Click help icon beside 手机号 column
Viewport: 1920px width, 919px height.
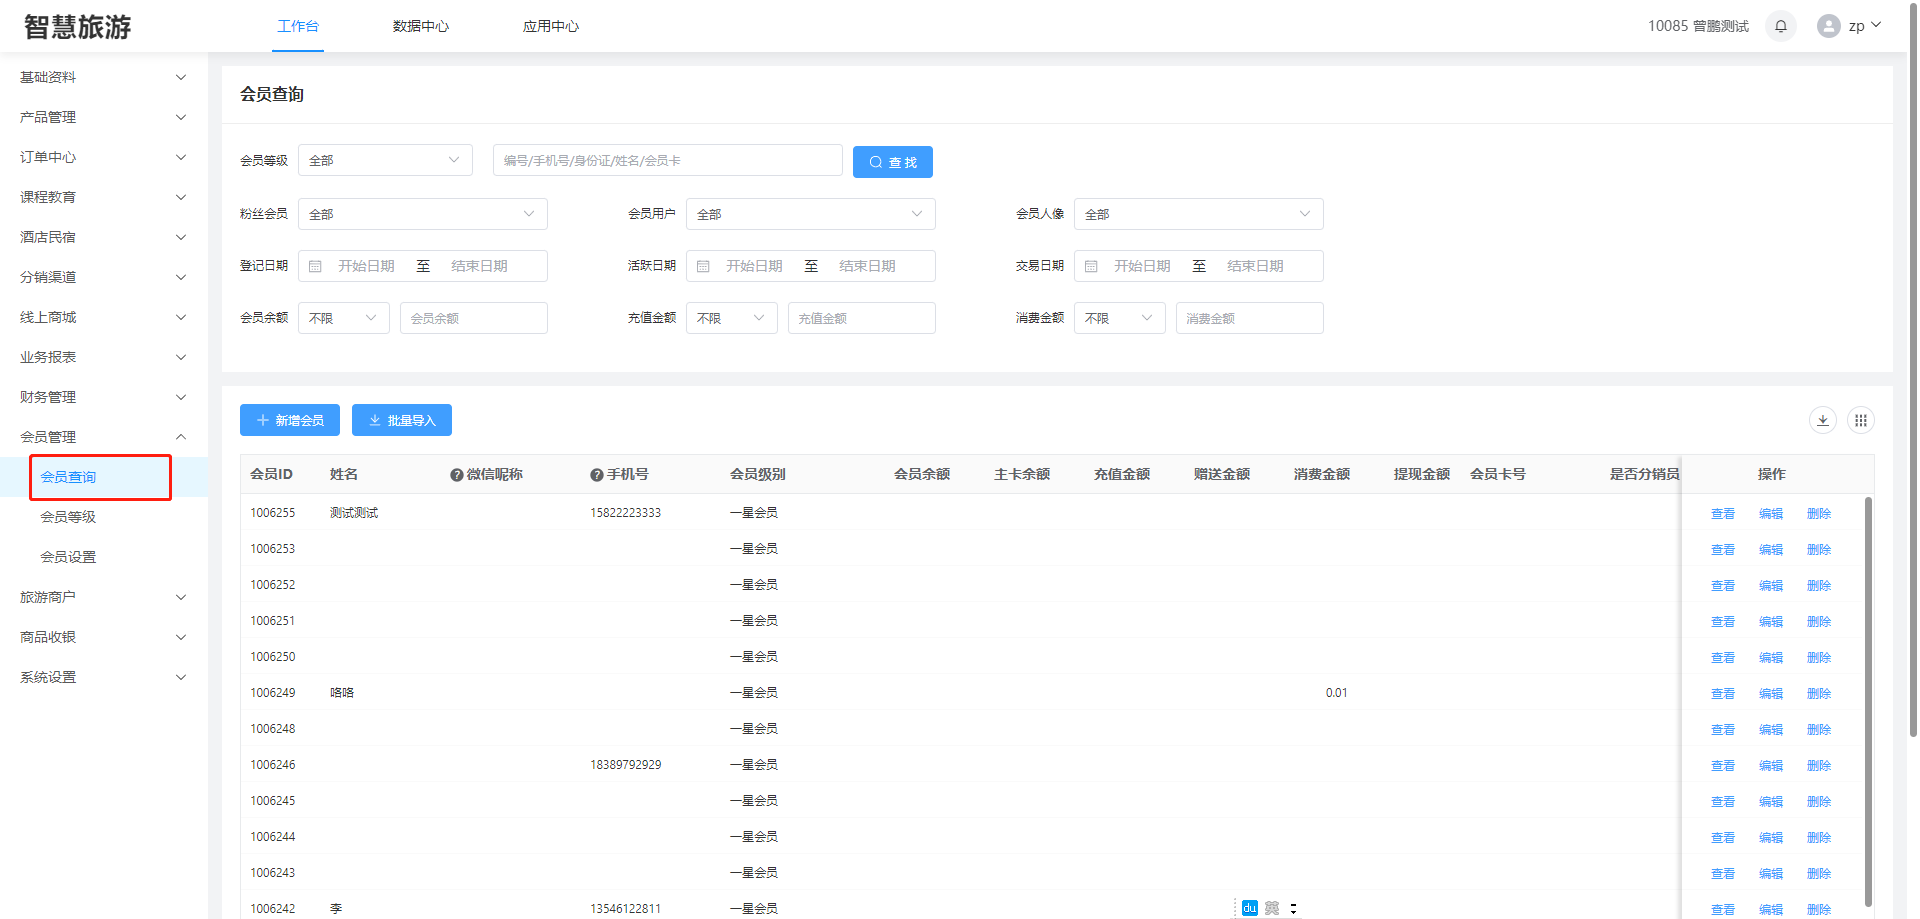click(596, 475)
